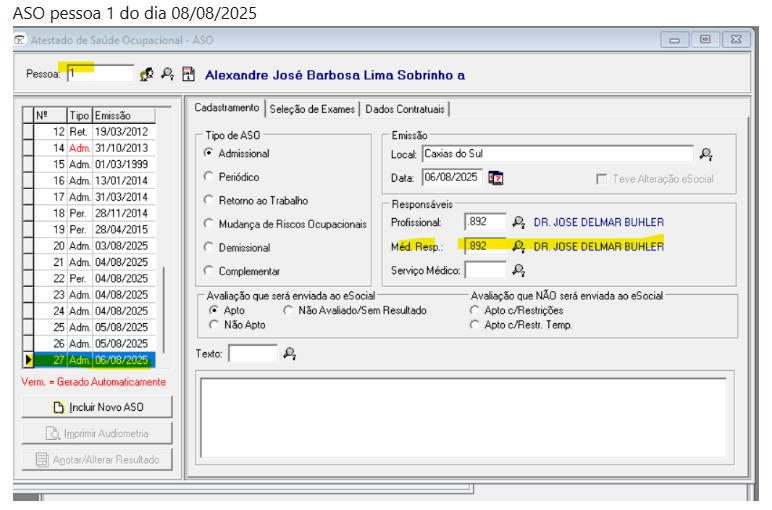The image size is (772, 510).
Task: Click the search magnifier next to Pessoa field
Action: pos(167,74)
